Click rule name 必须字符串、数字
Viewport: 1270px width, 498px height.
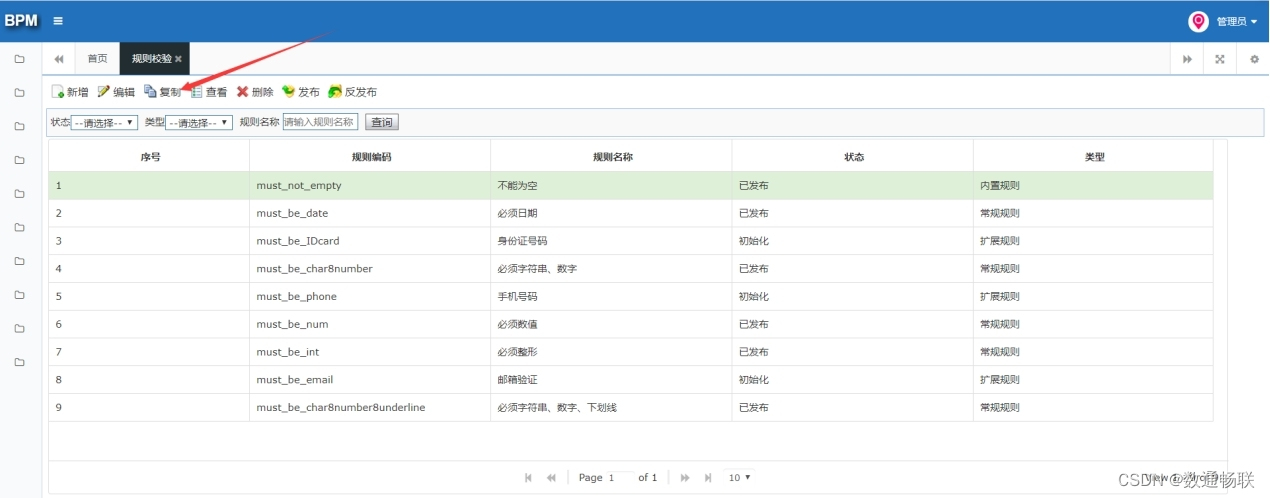click(537, 269)
